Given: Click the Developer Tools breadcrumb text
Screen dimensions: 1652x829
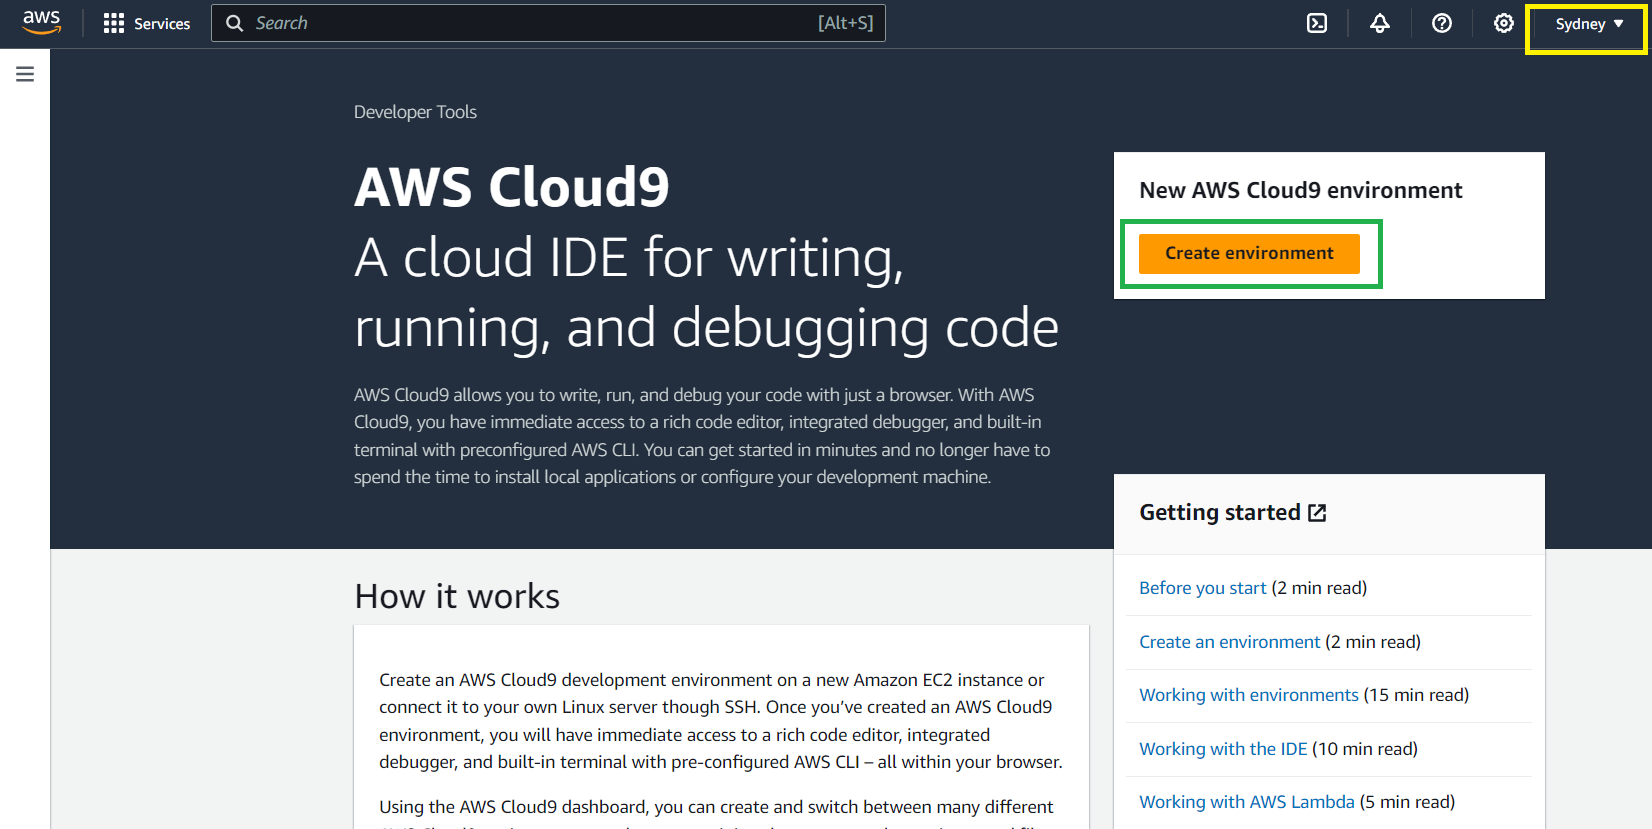Looking at the screenshot, I should (x=415, y=112).
